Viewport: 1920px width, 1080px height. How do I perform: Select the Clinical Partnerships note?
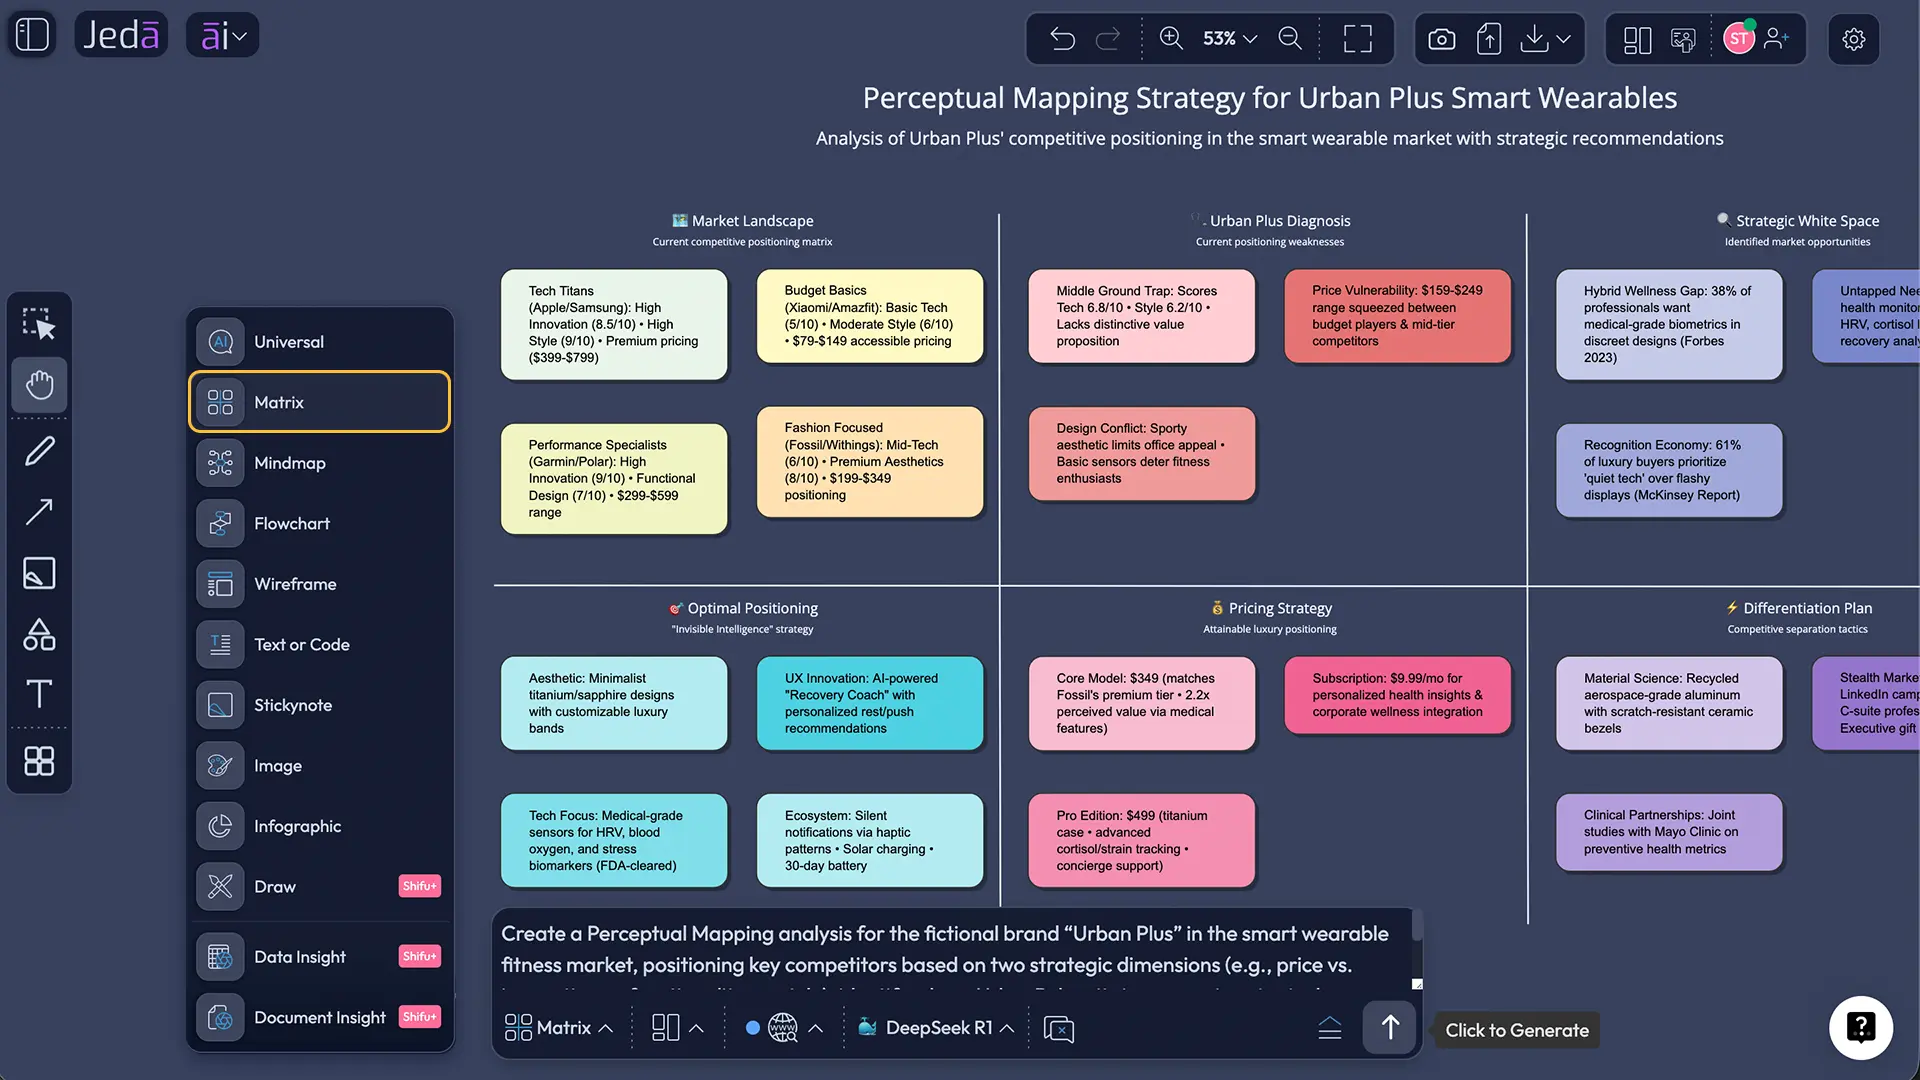[x=1669, y=832]
